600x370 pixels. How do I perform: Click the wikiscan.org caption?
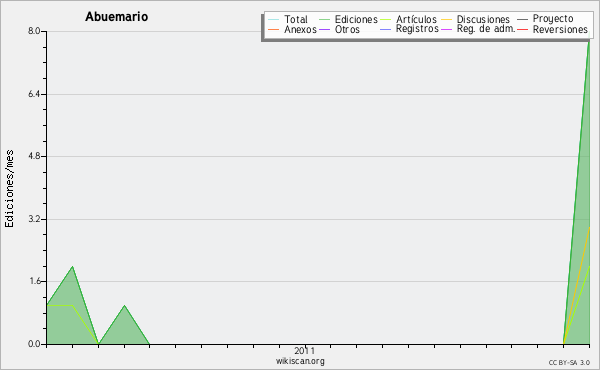[x=300, y=361]
